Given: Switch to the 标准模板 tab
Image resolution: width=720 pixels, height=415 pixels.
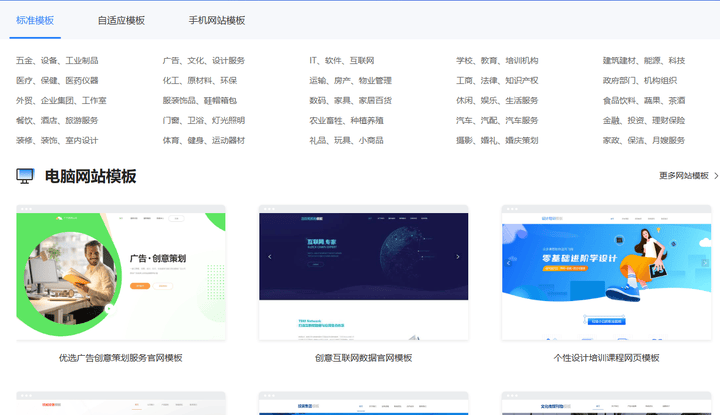Looking at the screenshot, I should point(35,20).
